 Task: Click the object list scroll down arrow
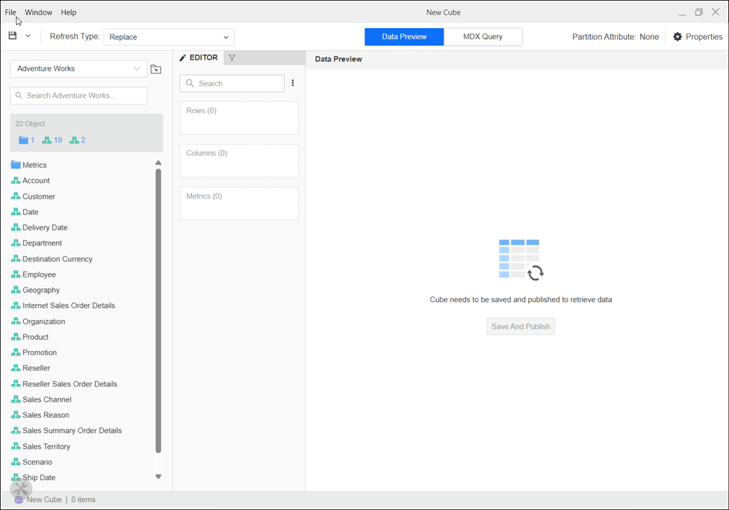158,477
